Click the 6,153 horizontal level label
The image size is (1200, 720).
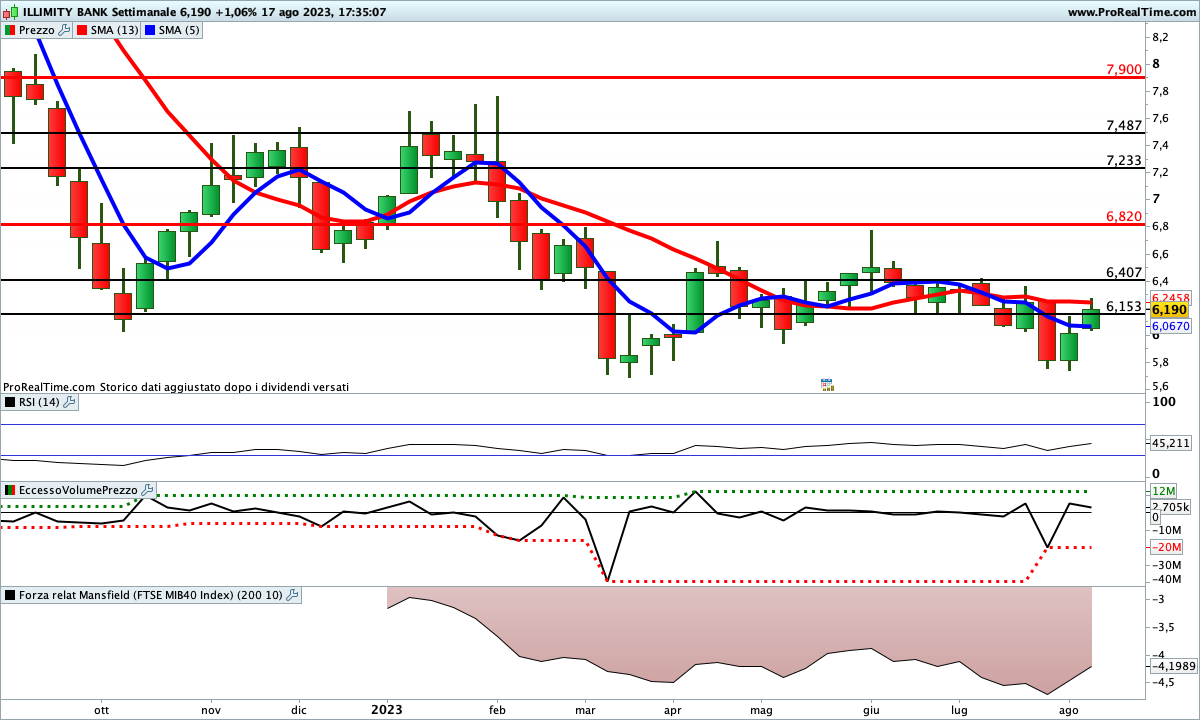[1124, 306]
